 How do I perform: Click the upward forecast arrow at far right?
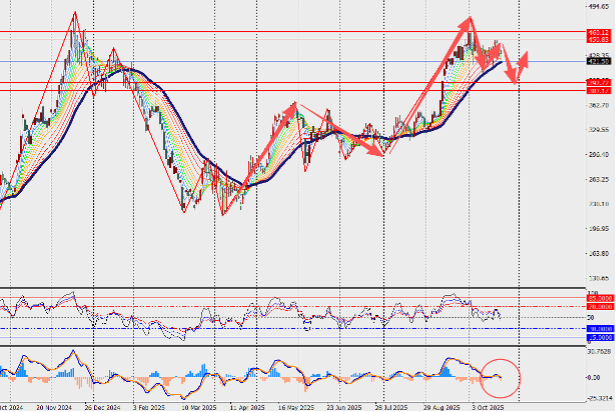(x=524, y=60)
